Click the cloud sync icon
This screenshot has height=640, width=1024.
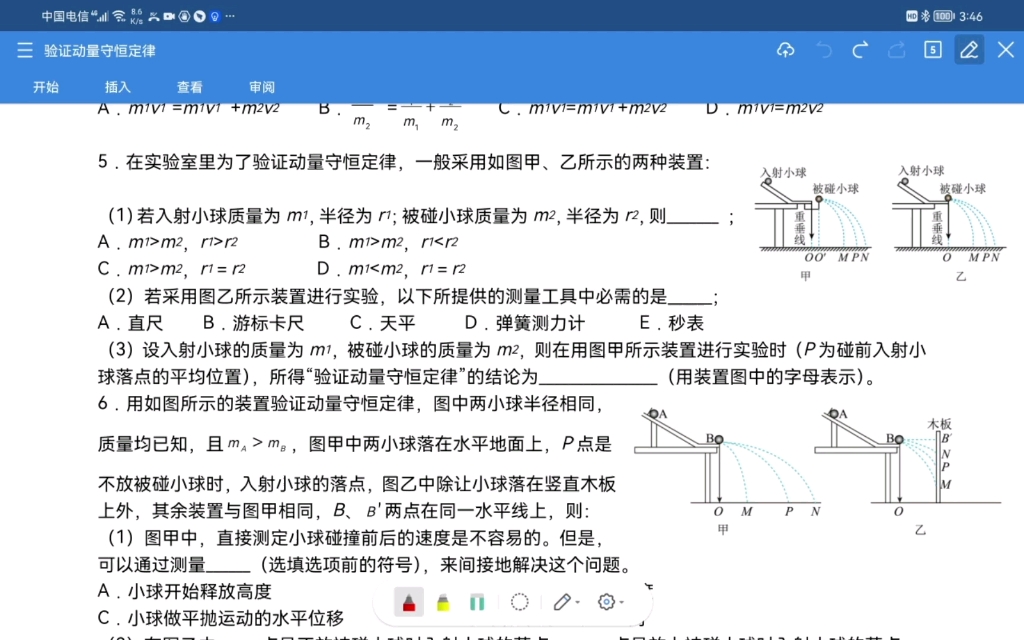click(786, 49)
